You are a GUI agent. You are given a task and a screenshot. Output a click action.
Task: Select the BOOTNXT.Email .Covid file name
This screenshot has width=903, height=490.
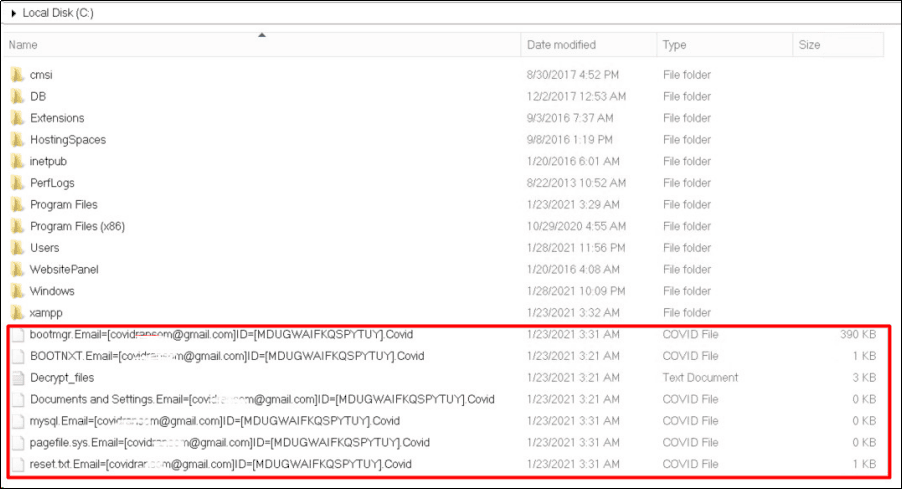coord(227,356)
